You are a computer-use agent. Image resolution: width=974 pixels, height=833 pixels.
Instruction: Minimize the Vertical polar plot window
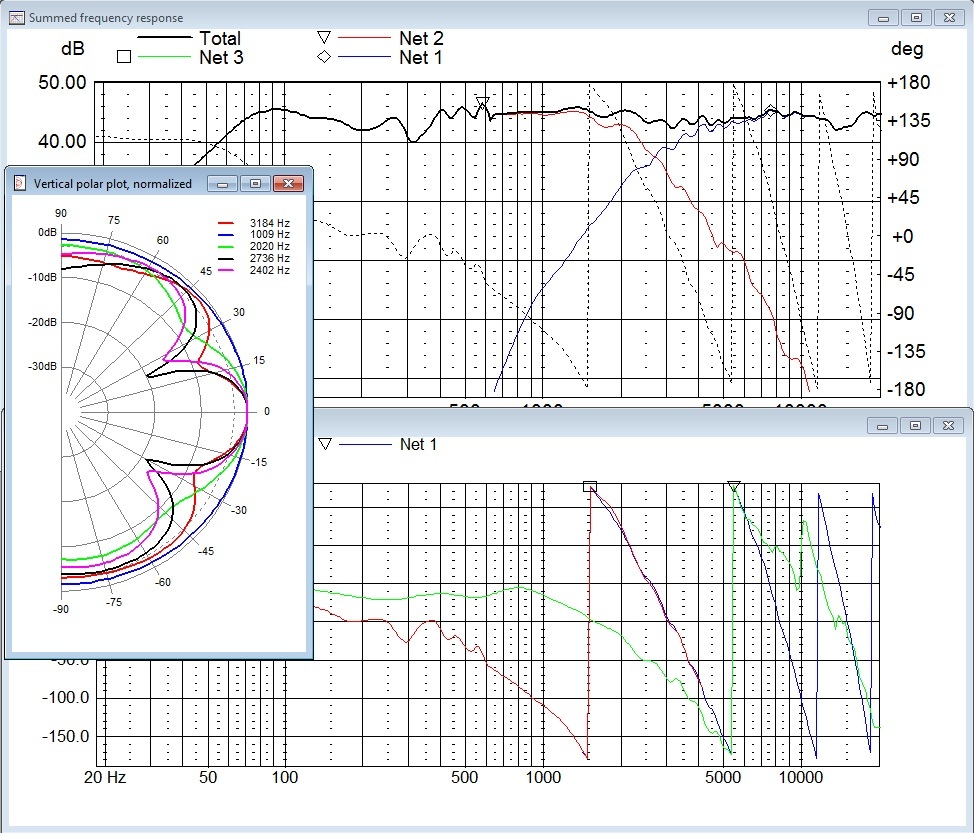(x=222, y=183)
